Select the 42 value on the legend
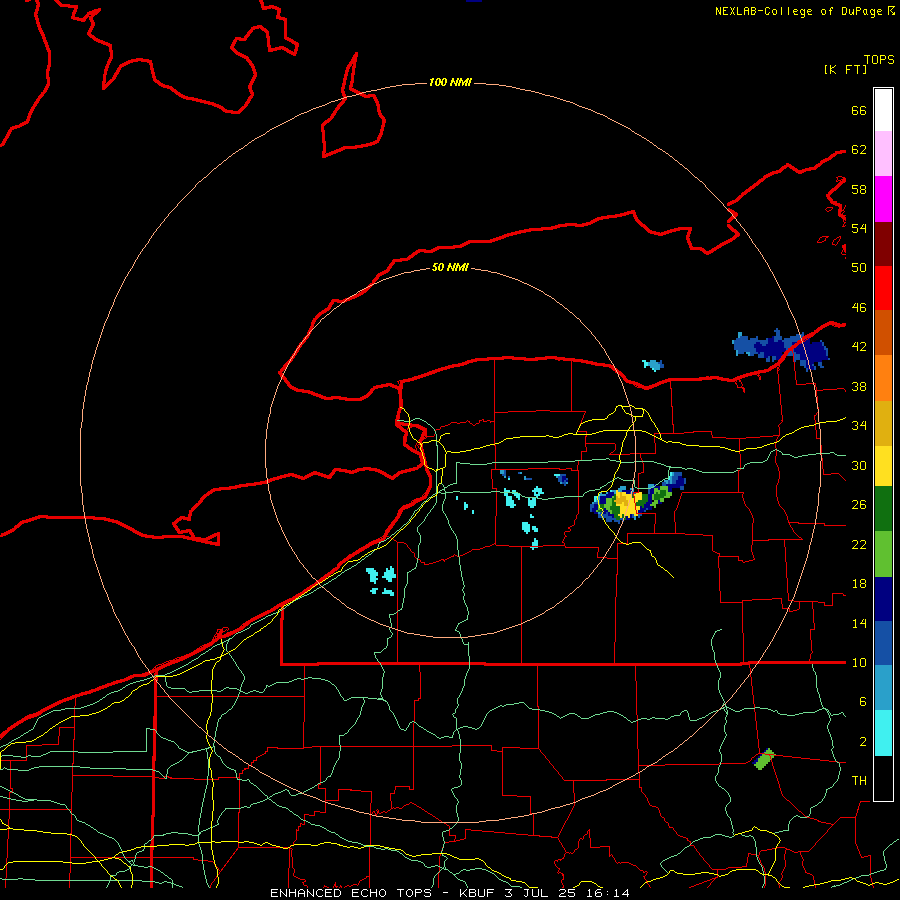Screen dimensions: 900x900 (859, 347)
